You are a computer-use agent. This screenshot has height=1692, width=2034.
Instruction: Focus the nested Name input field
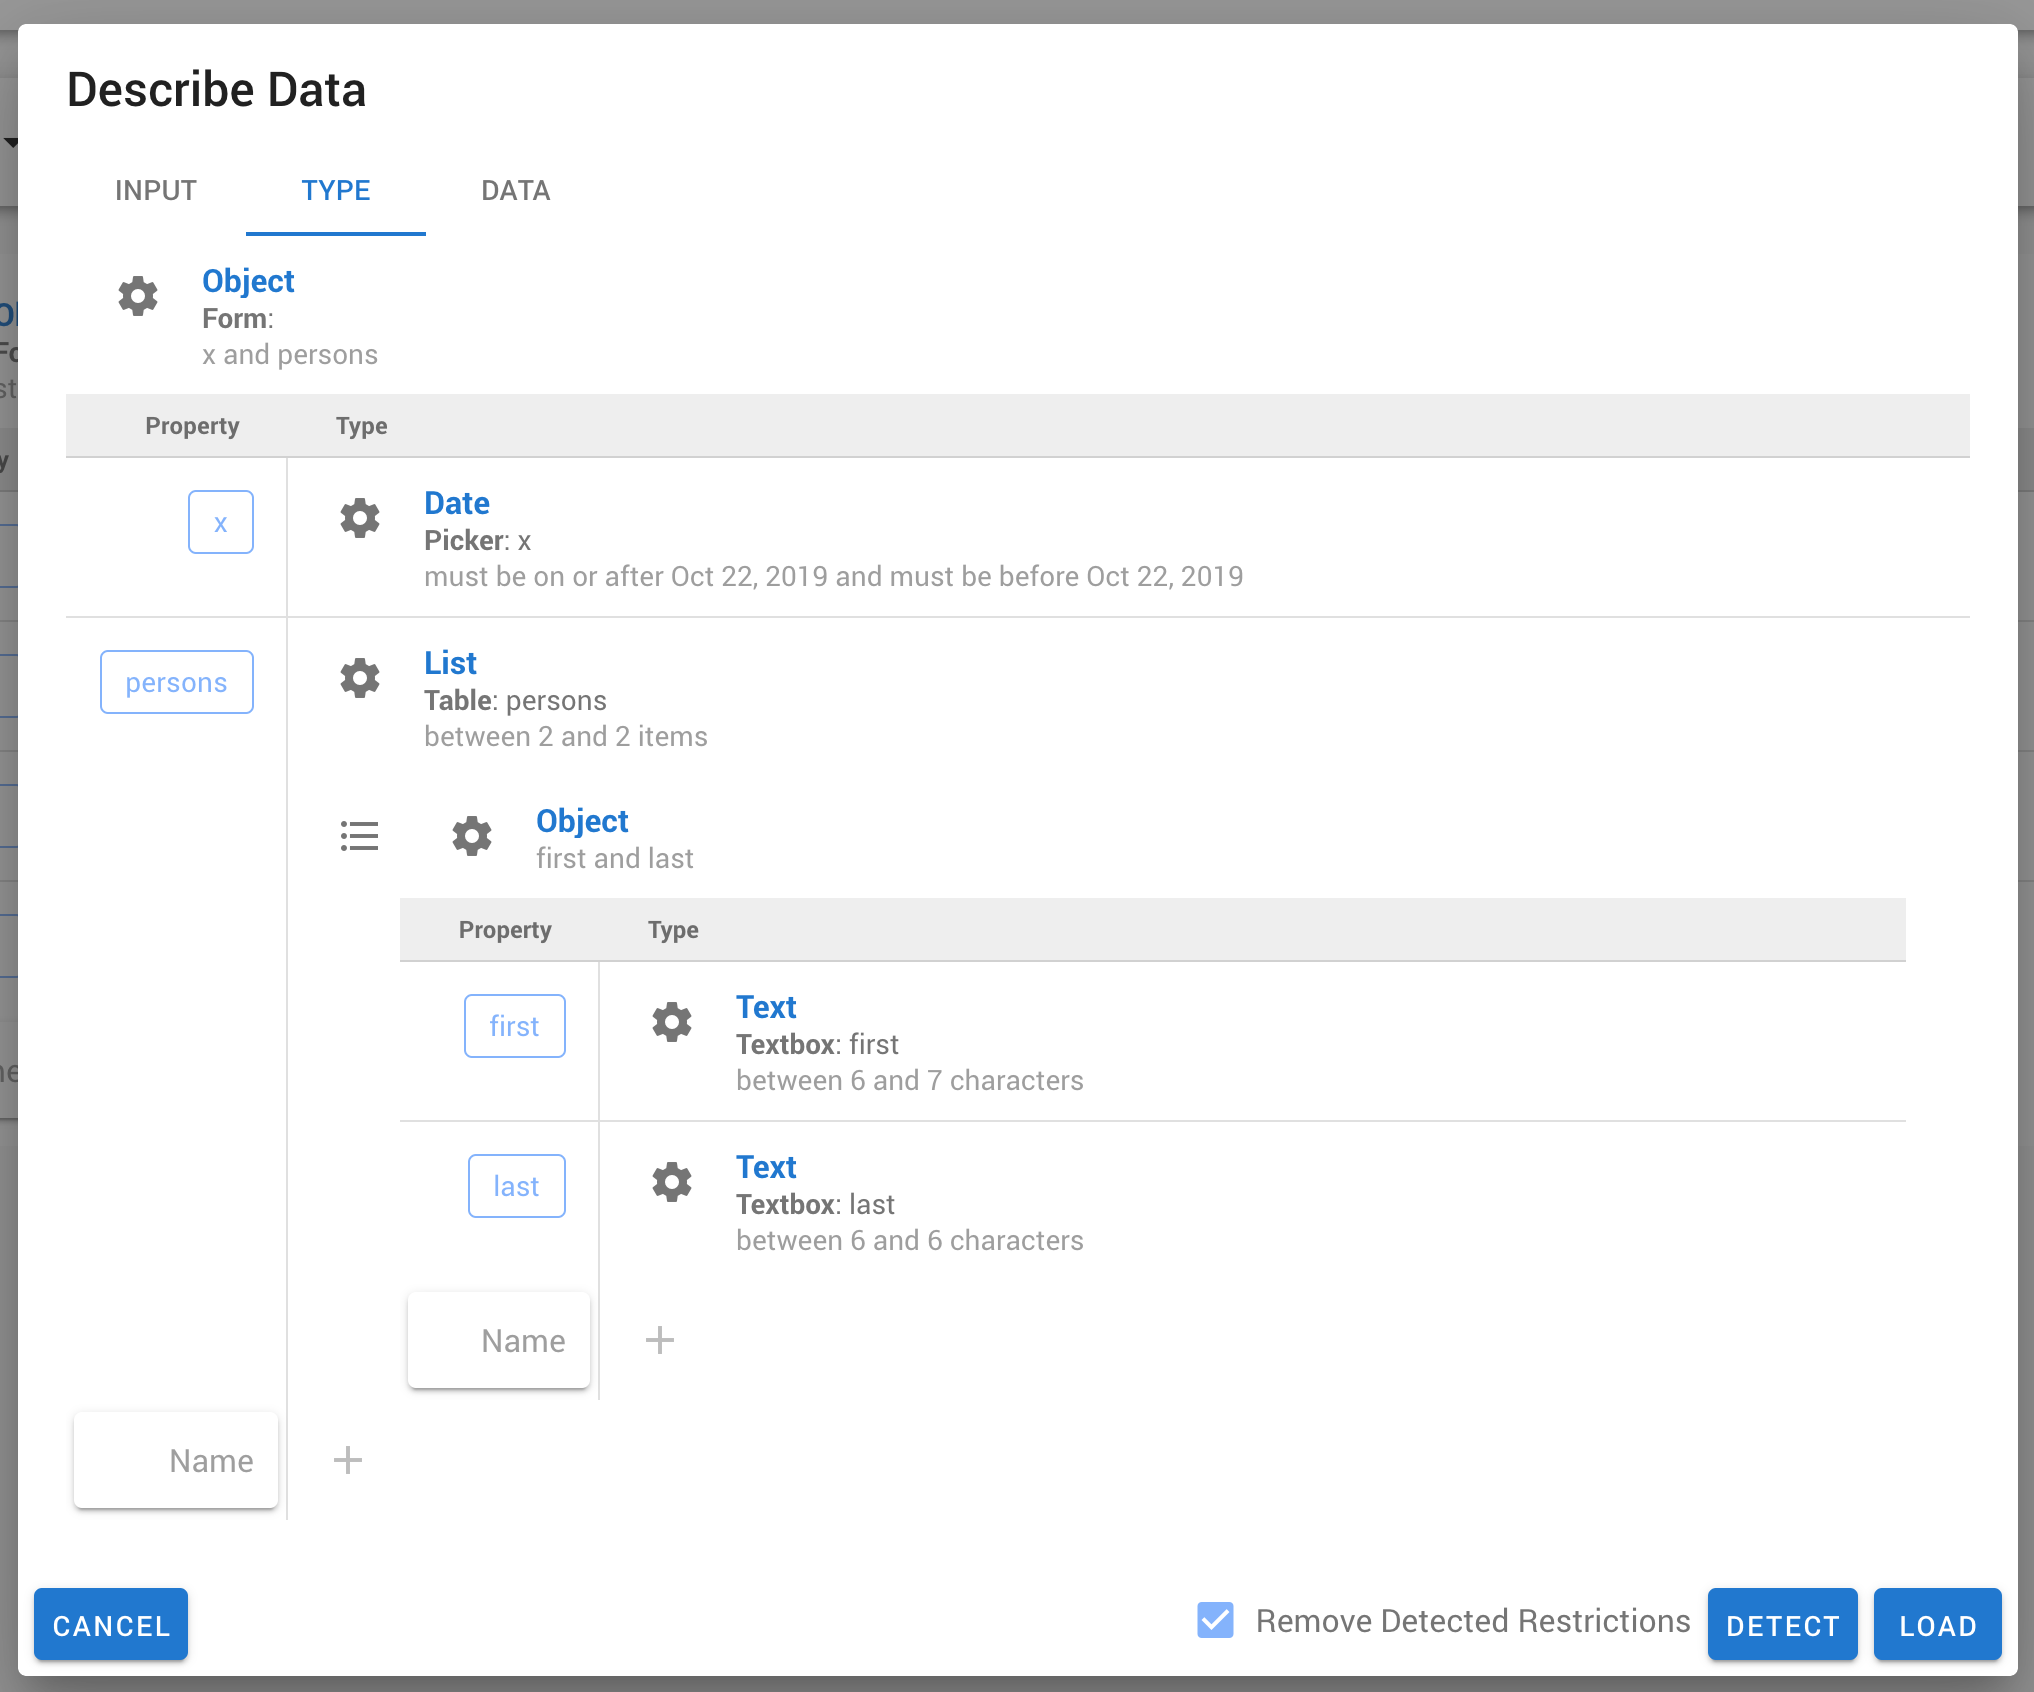click(x=499, y=1340)
